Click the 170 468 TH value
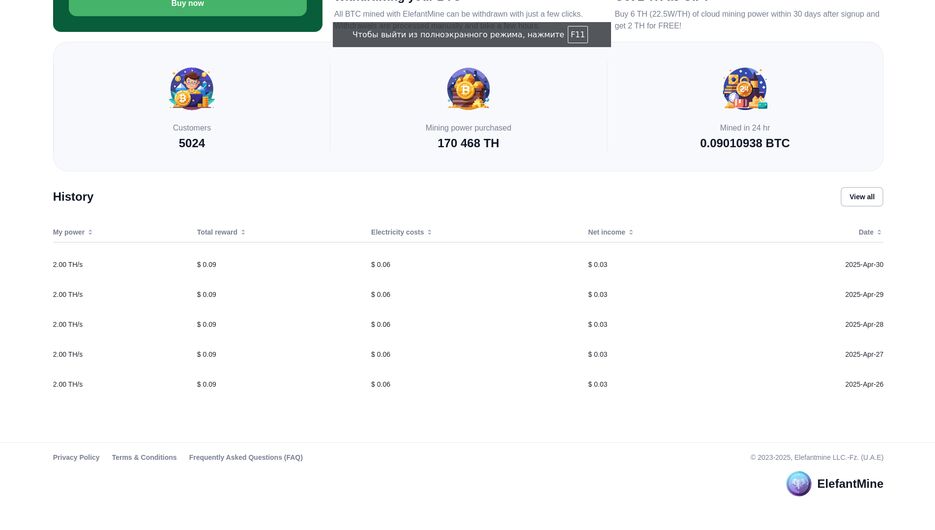Viewport: 935px width, 530px height. [x=468, y=143]
